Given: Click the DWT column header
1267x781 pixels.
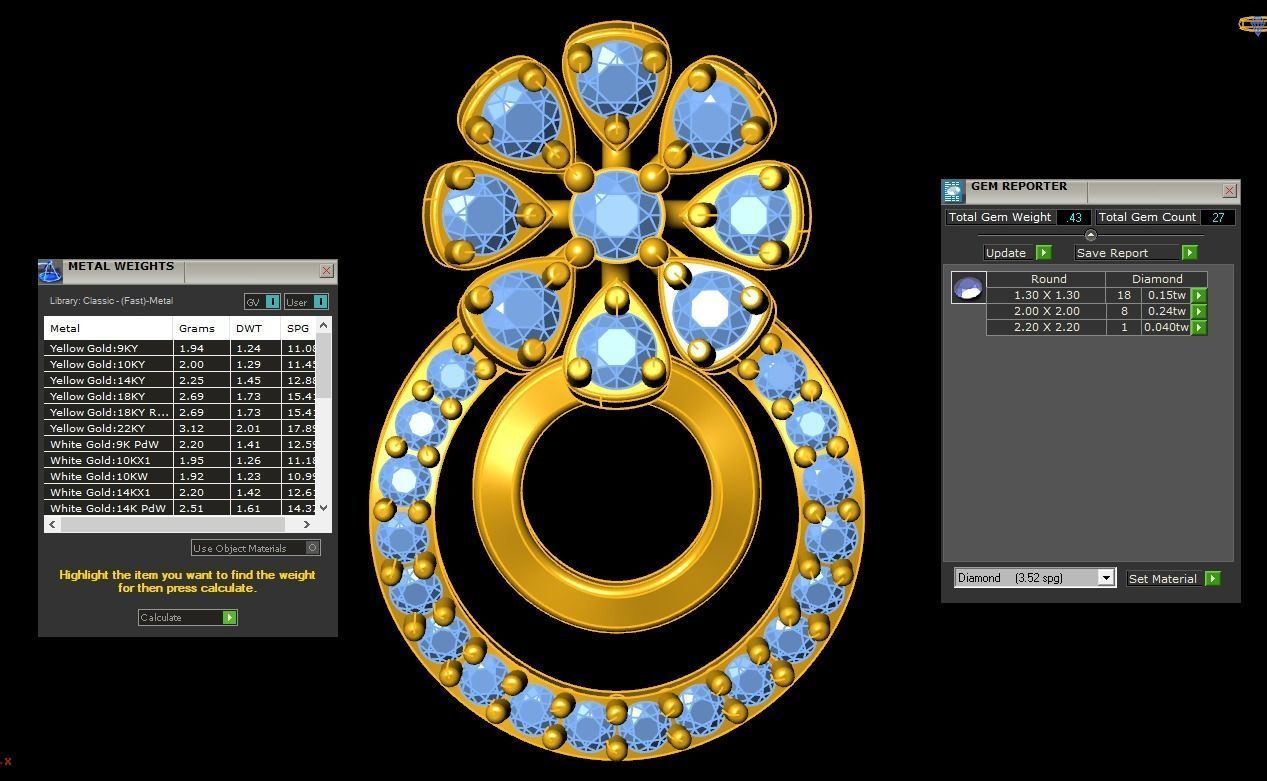Looking at the screenshot, I should click(x=256, y=328).
